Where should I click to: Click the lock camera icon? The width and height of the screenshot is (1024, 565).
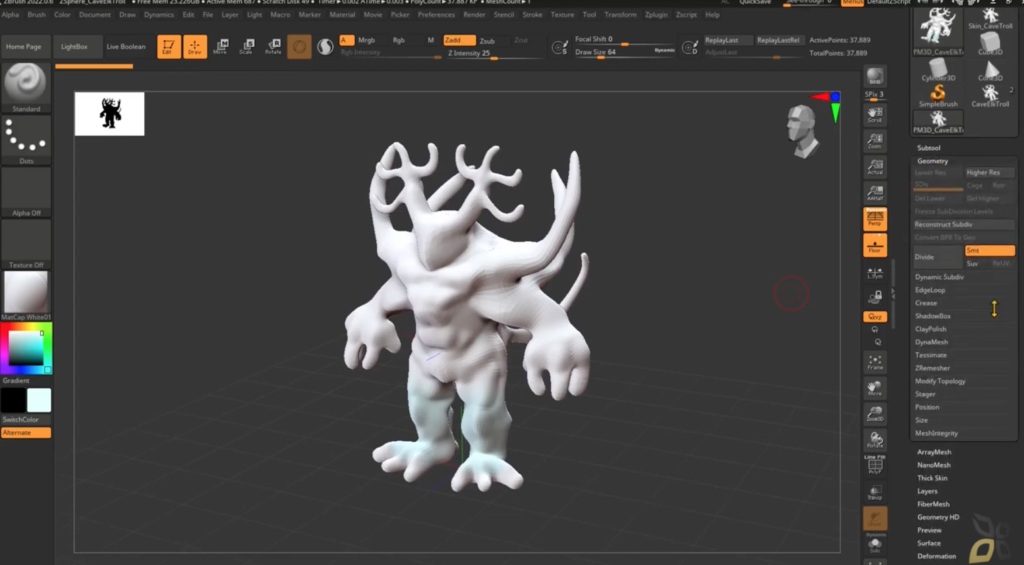pos(874,298)
